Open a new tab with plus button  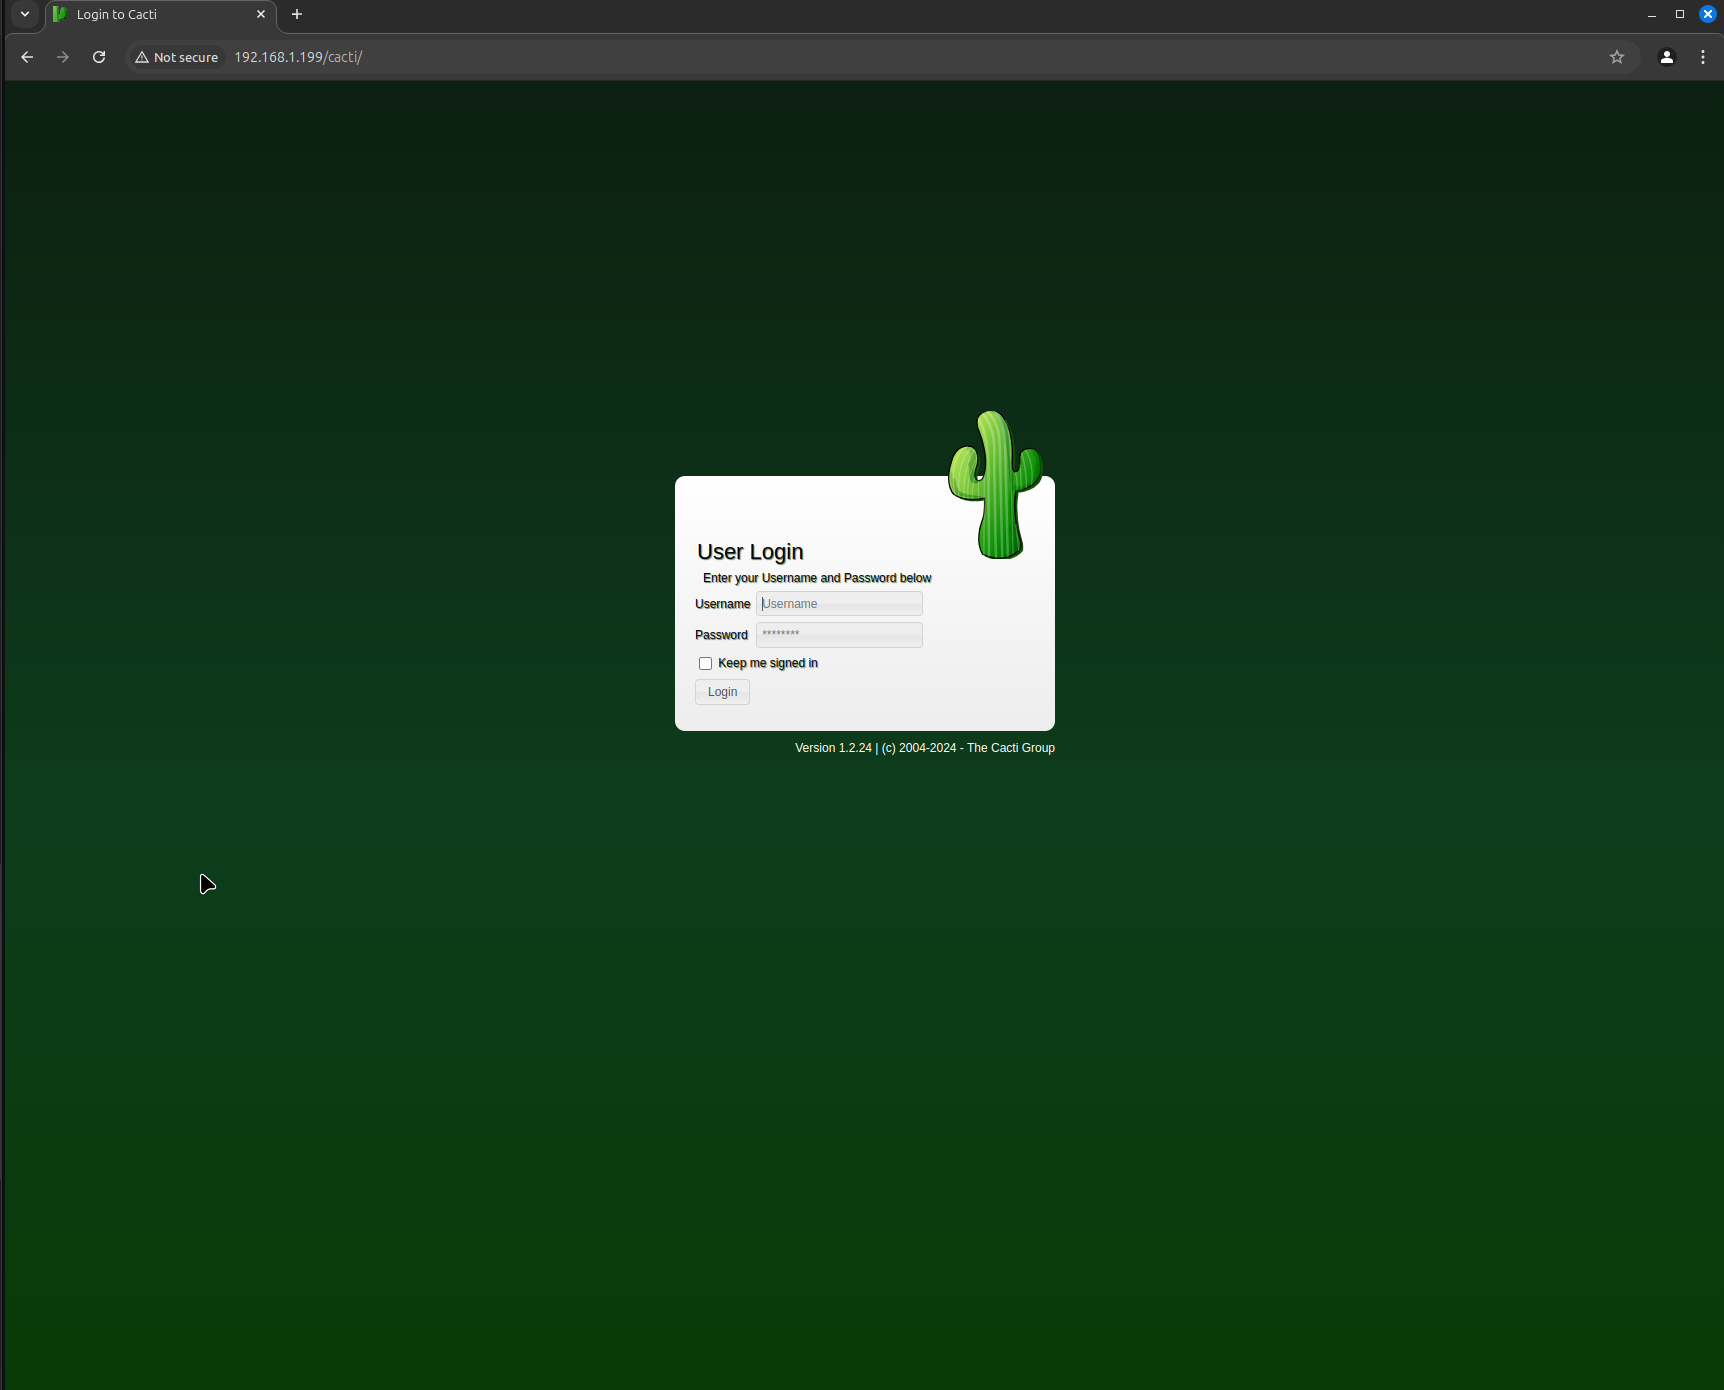tap(297, 14)
